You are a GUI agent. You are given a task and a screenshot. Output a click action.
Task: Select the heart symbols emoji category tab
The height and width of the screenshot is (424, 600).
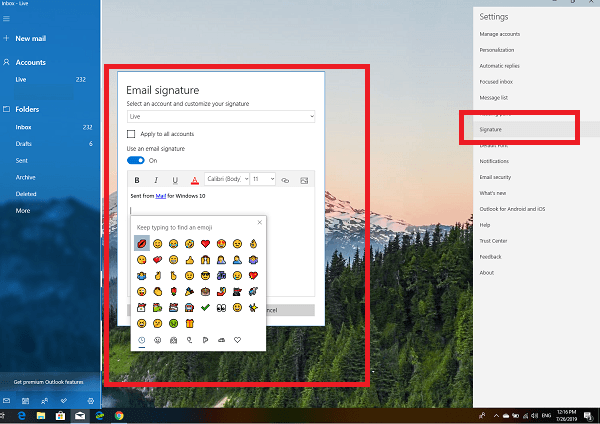coord(237,340)
